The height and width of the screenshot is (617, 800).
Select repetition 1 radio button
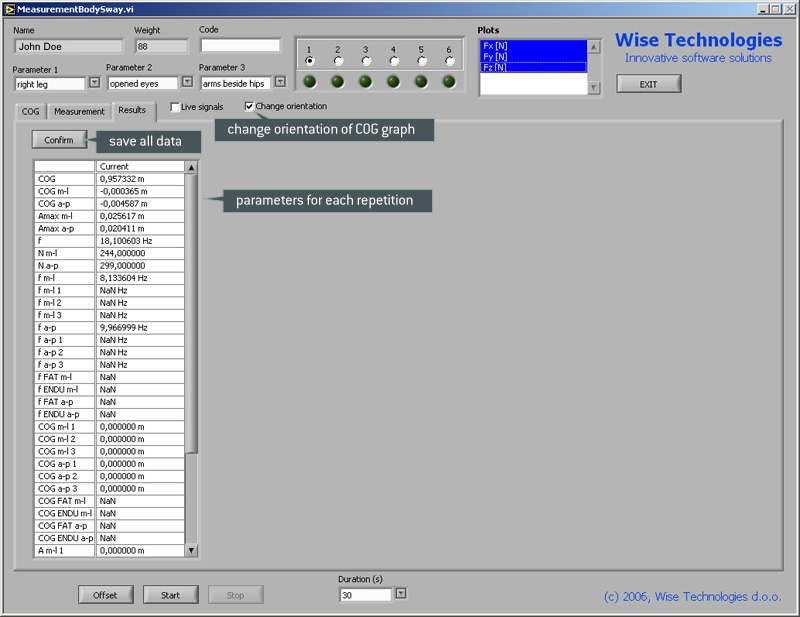click(x=310, y=61)
